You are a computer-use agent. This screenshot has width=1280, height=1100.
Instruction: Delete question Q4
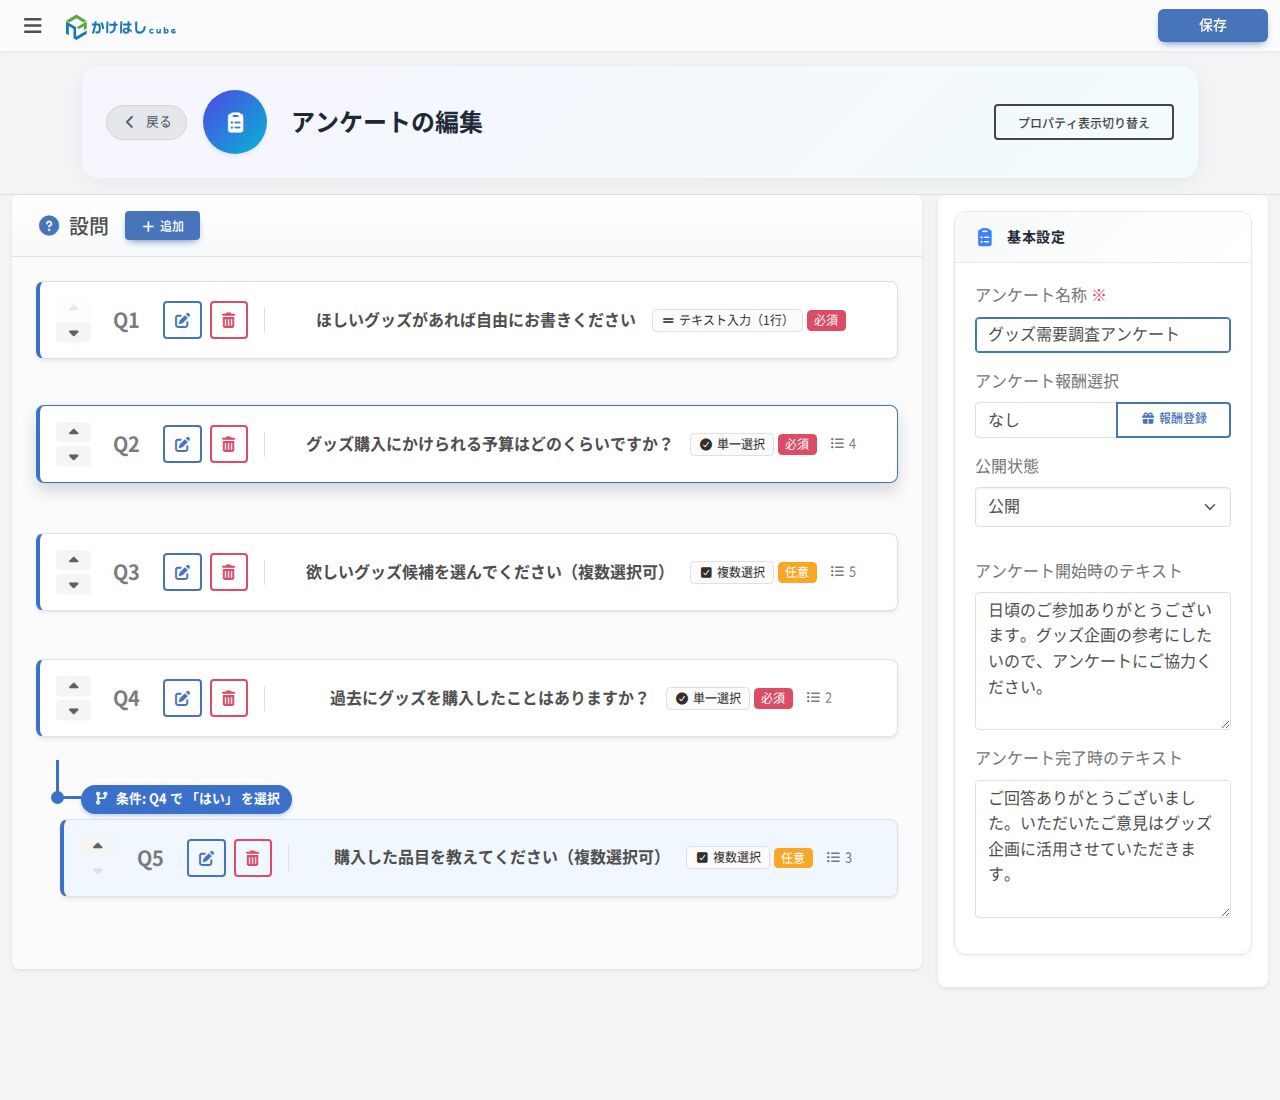[x=228, y=698]
